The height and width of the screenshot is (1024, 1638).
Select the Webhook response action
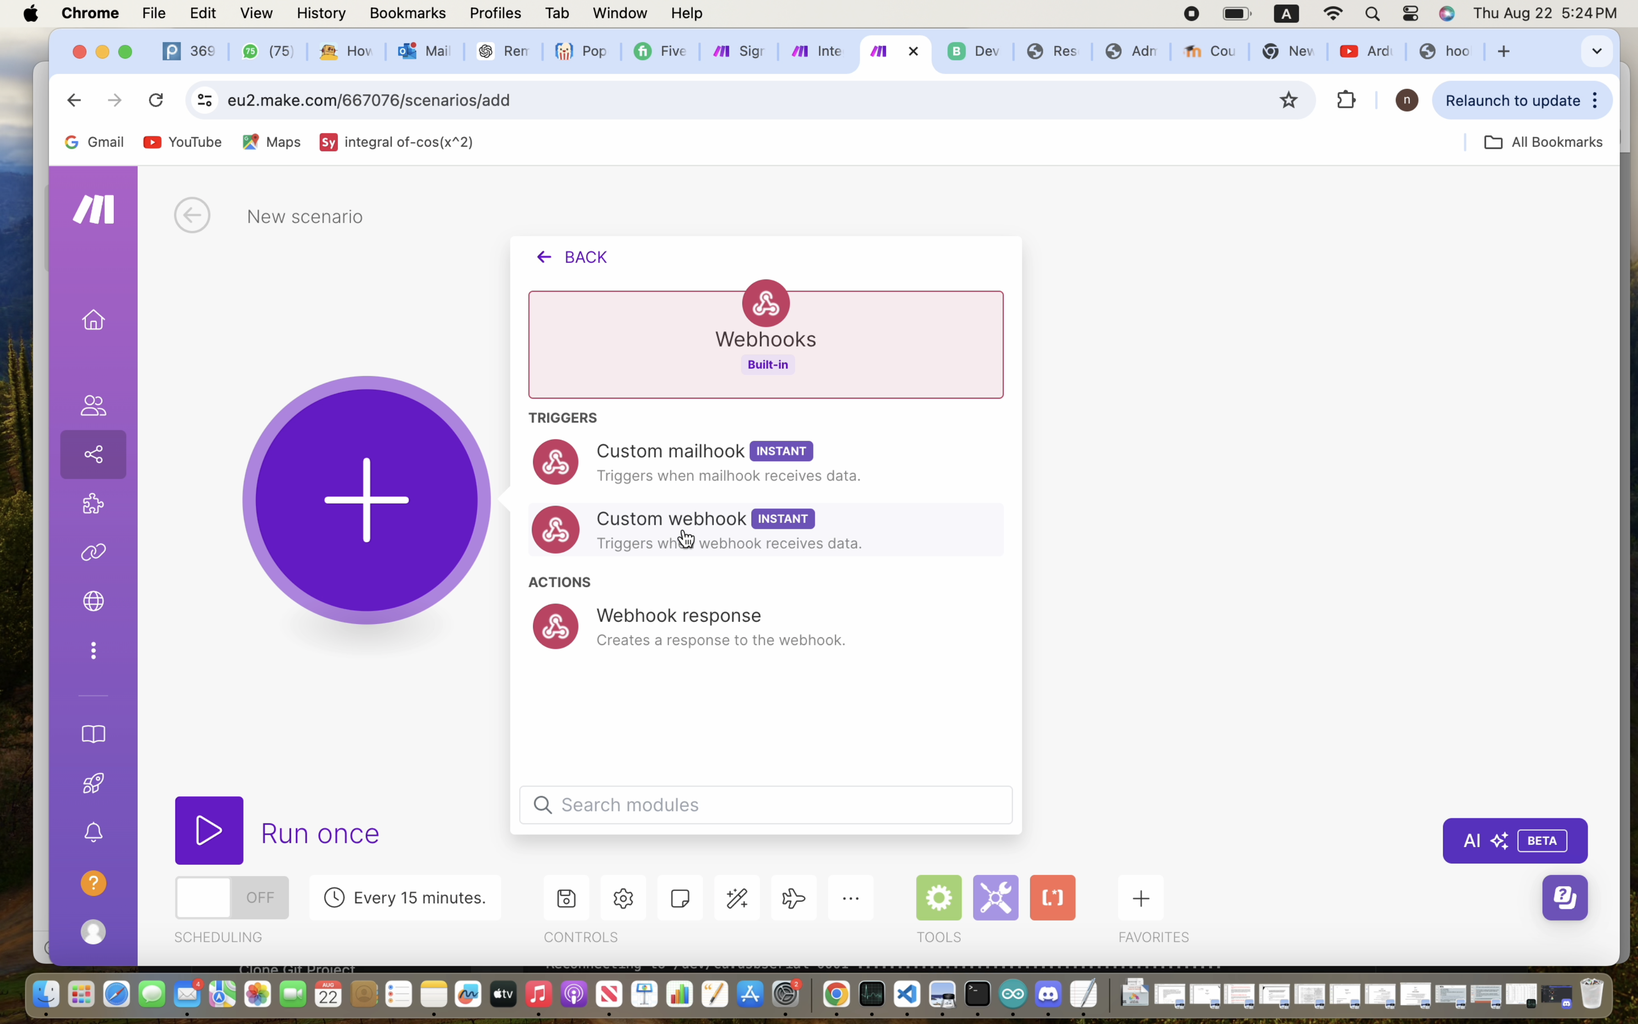pos(766,627)
